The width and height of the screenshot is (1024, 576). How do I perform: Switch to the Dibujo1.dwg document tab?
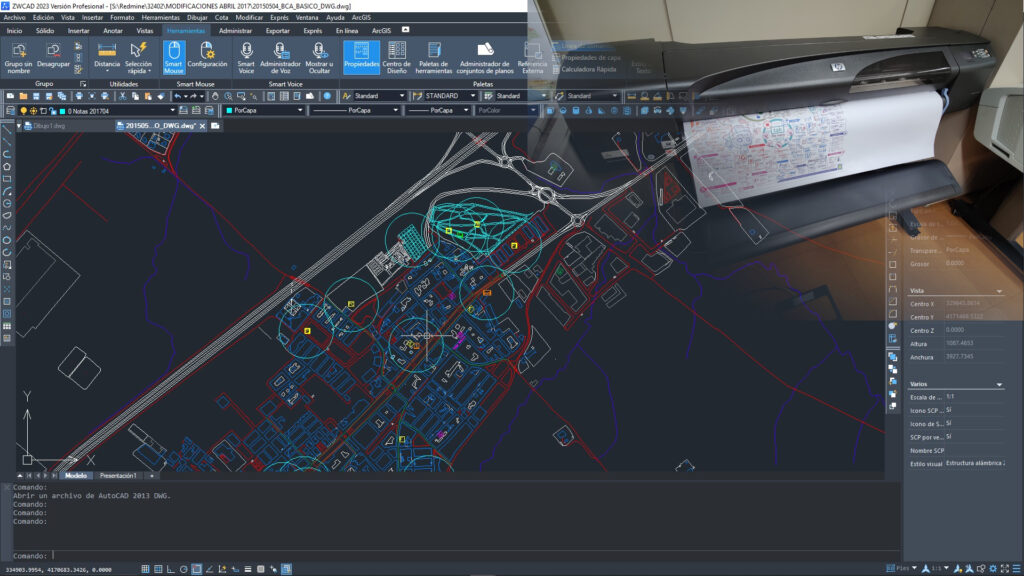(50, 126)
